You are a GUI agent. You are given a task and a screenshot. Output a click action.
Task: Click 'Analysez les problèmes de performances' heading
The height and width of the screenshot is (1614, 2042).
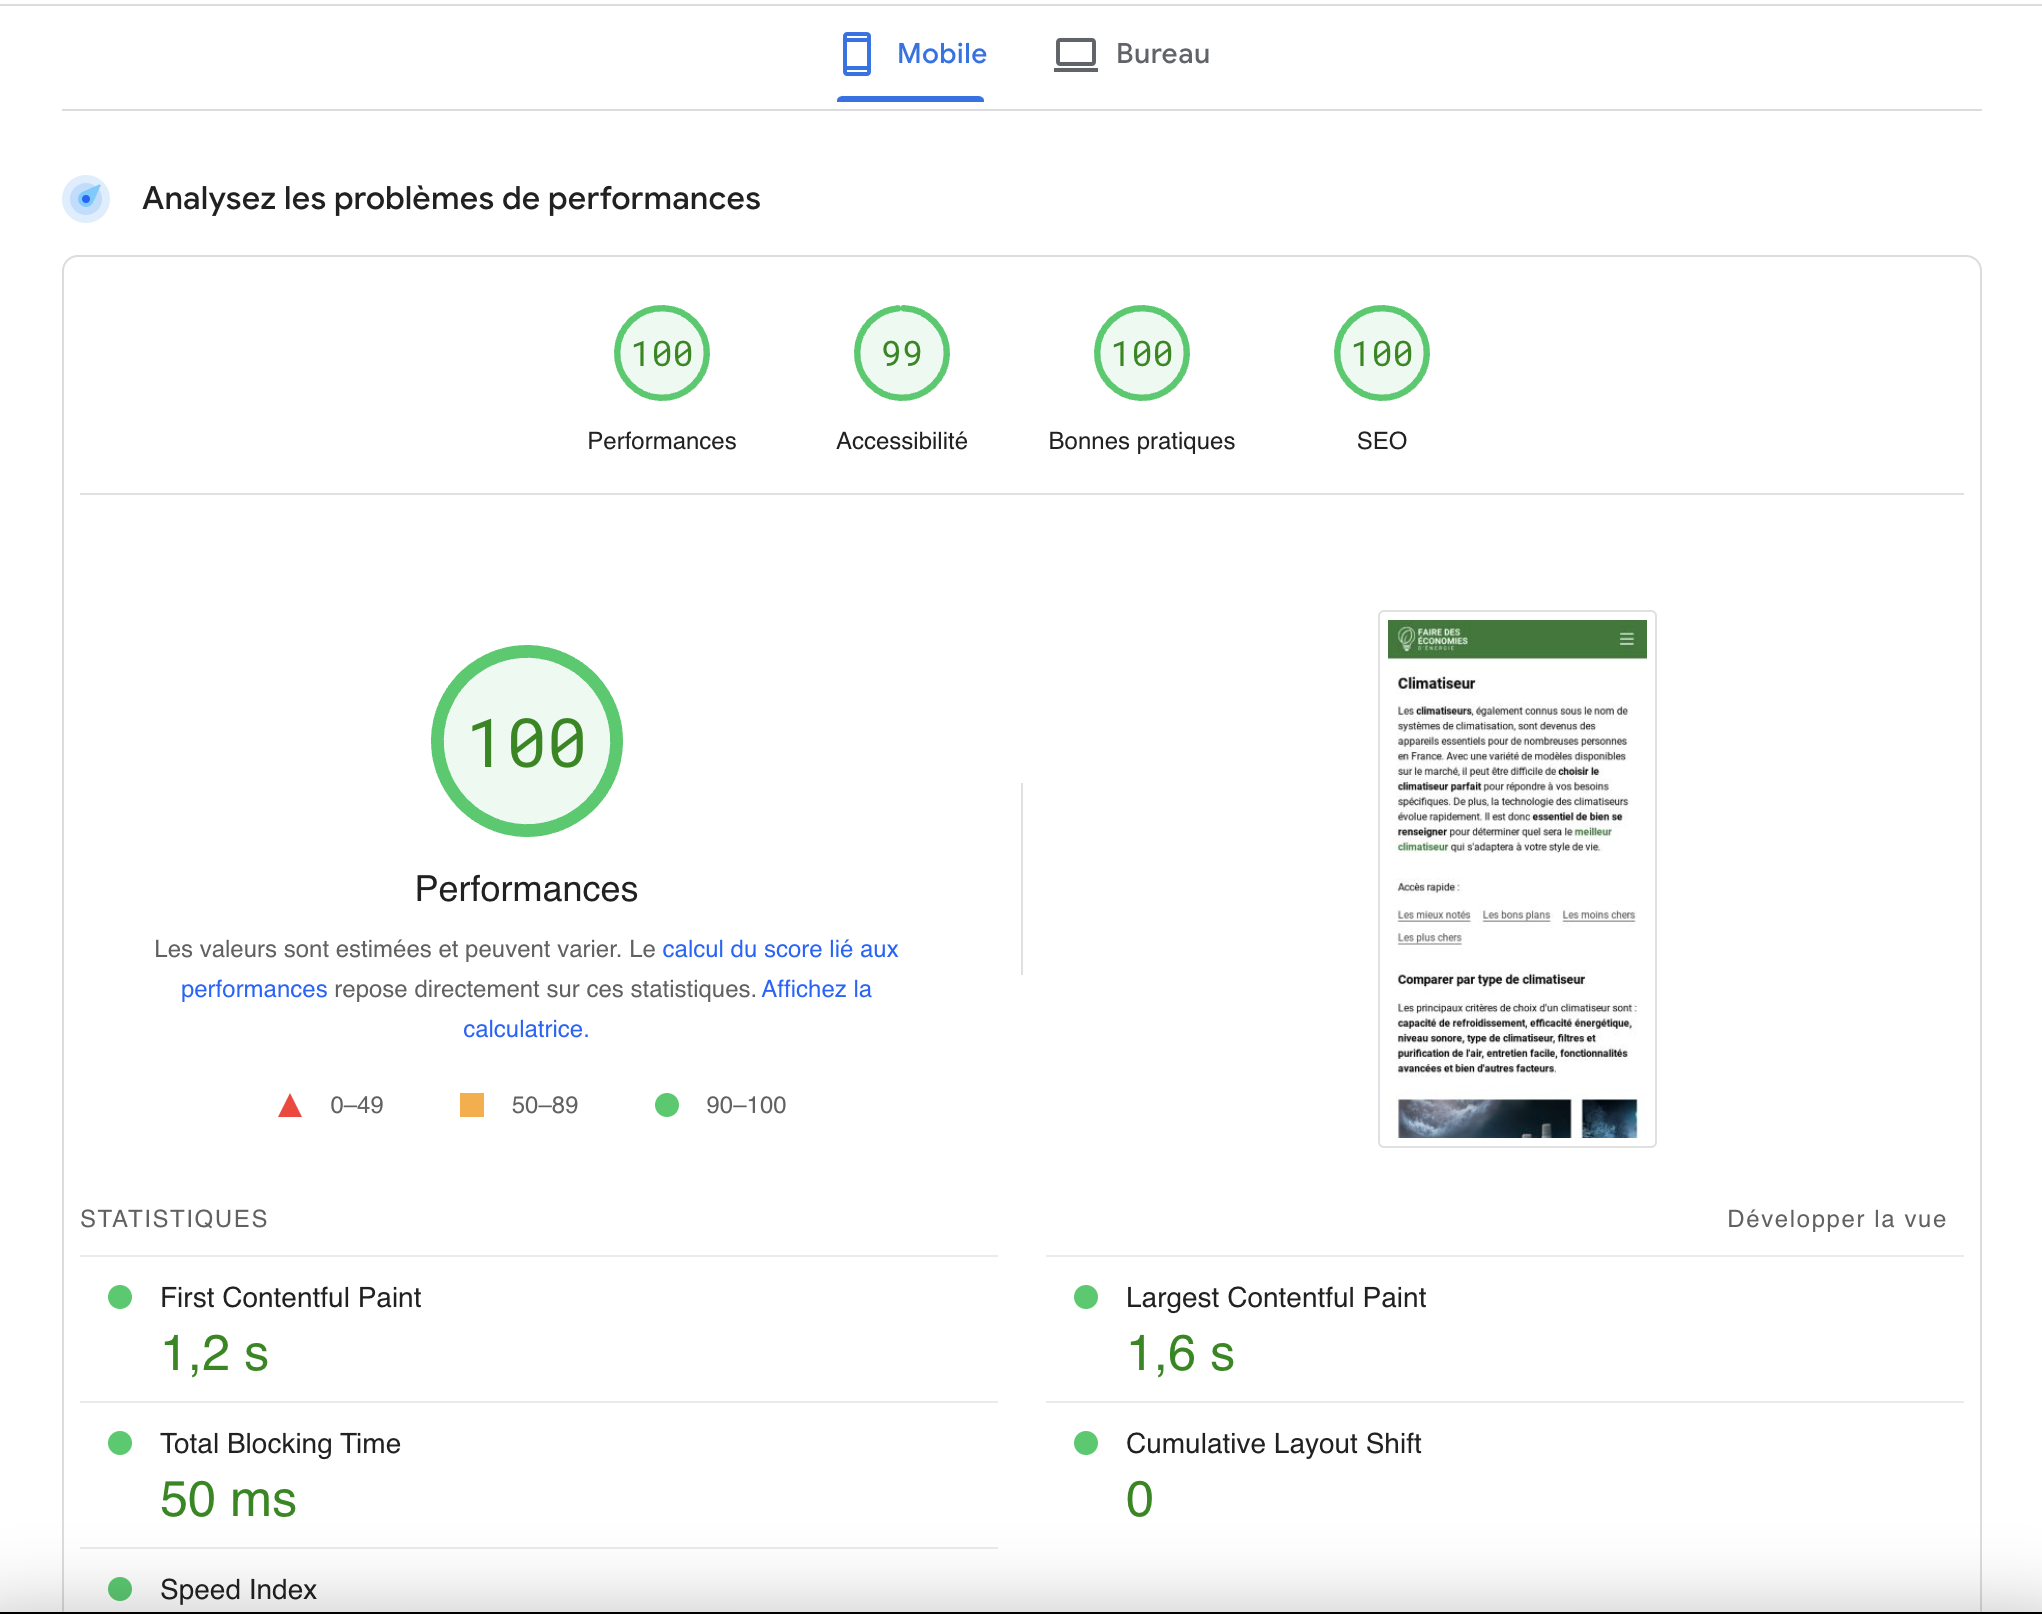point(451,198)
